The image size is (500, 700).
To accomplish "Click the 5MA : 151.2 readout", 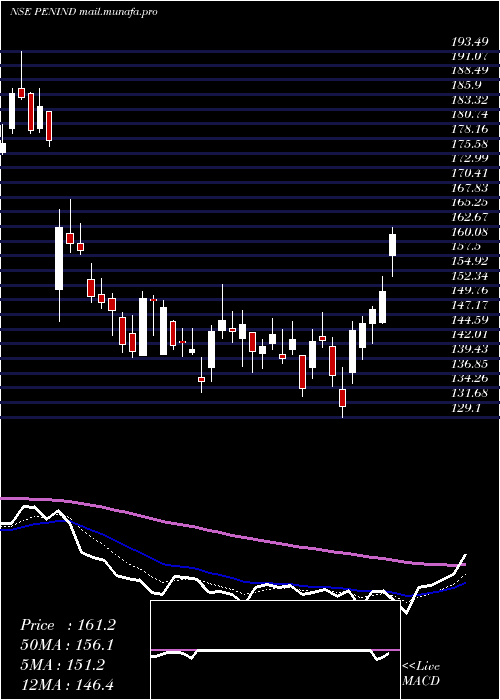I will pos(62,665).
